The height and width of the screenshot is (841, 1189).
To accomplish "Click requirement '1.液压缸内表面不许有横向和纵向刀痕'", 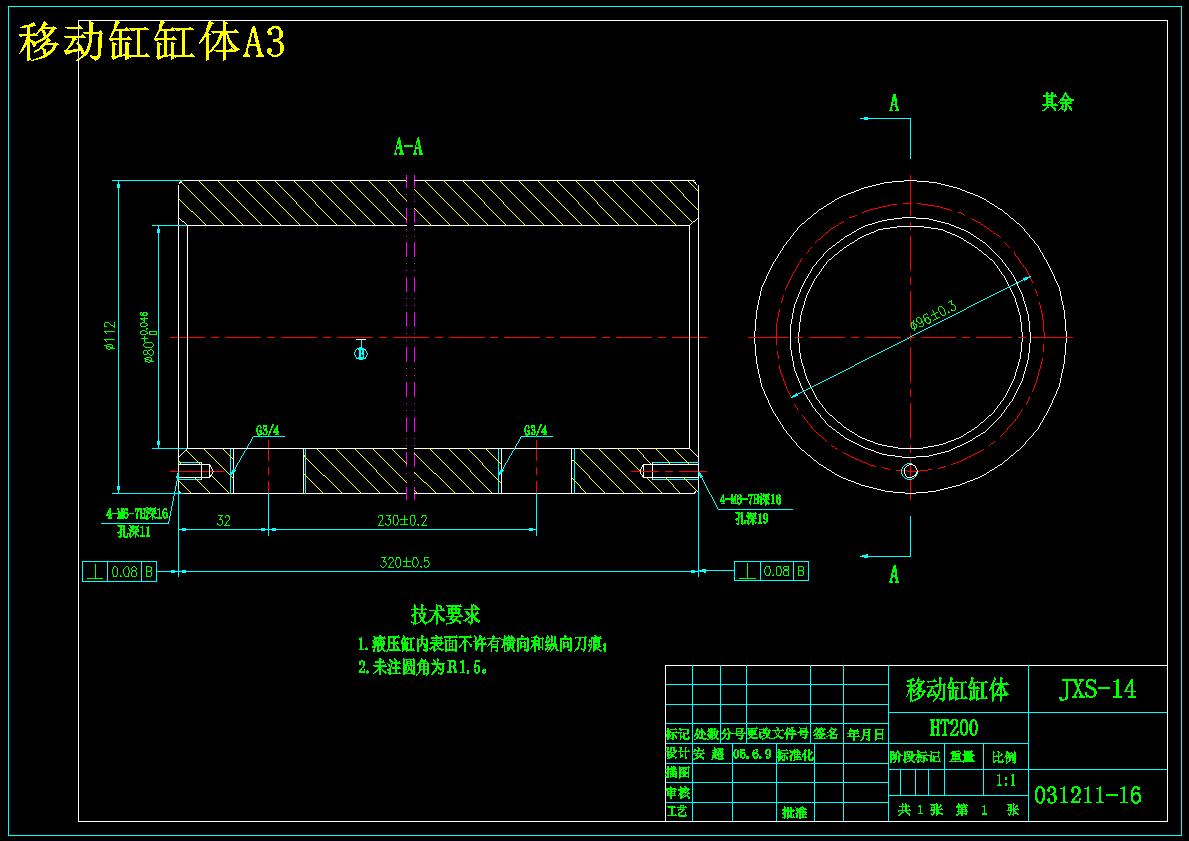I will pyautogui.click(x=482, y=645).
